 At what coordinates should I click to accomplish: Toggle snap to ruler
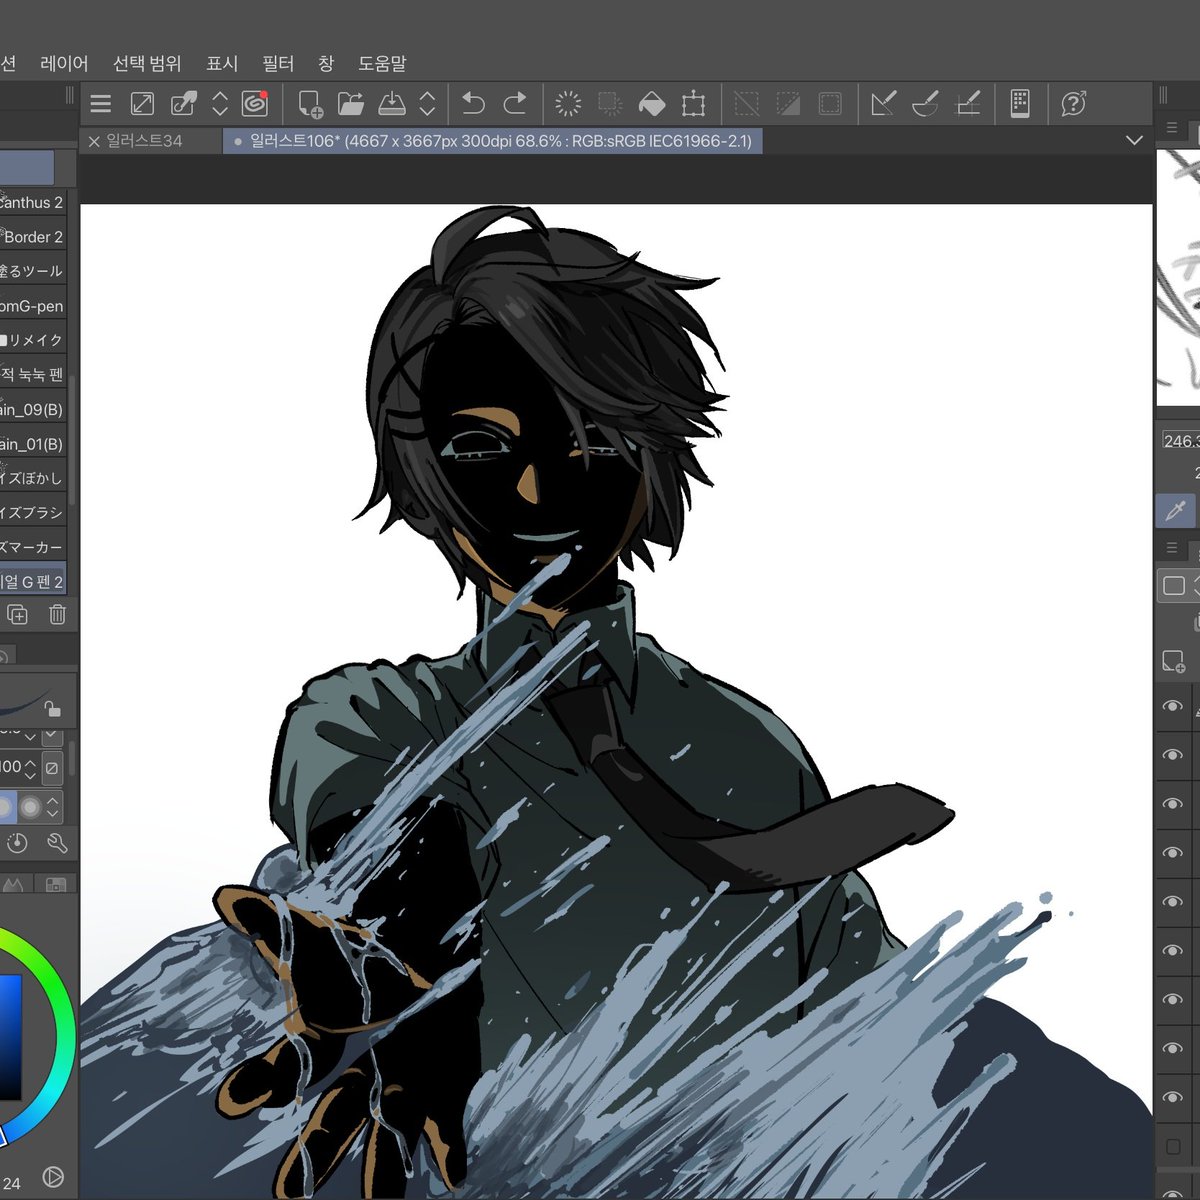(x=883, y=104)
